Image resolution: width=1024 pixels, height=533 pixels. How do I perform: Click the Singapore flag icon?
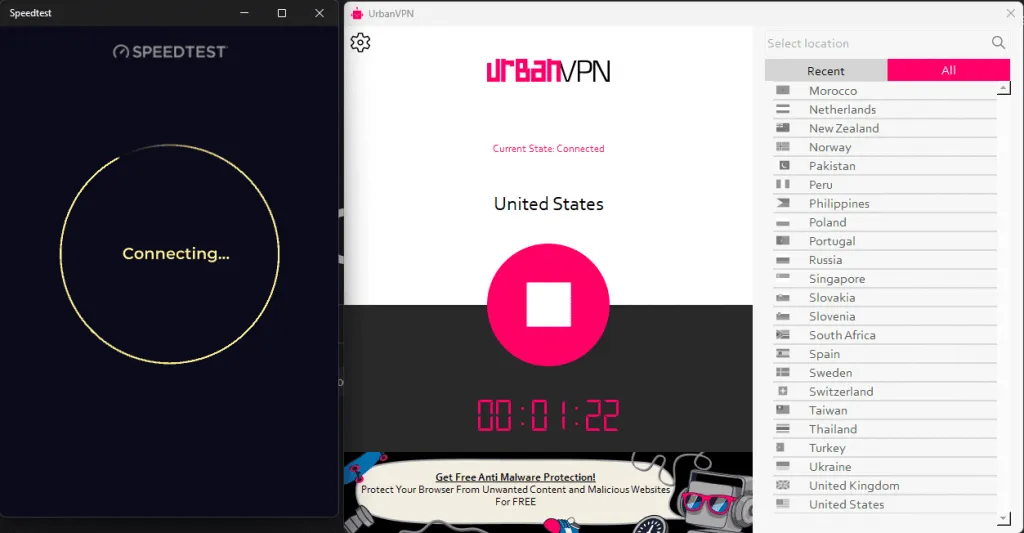(782, 278)
